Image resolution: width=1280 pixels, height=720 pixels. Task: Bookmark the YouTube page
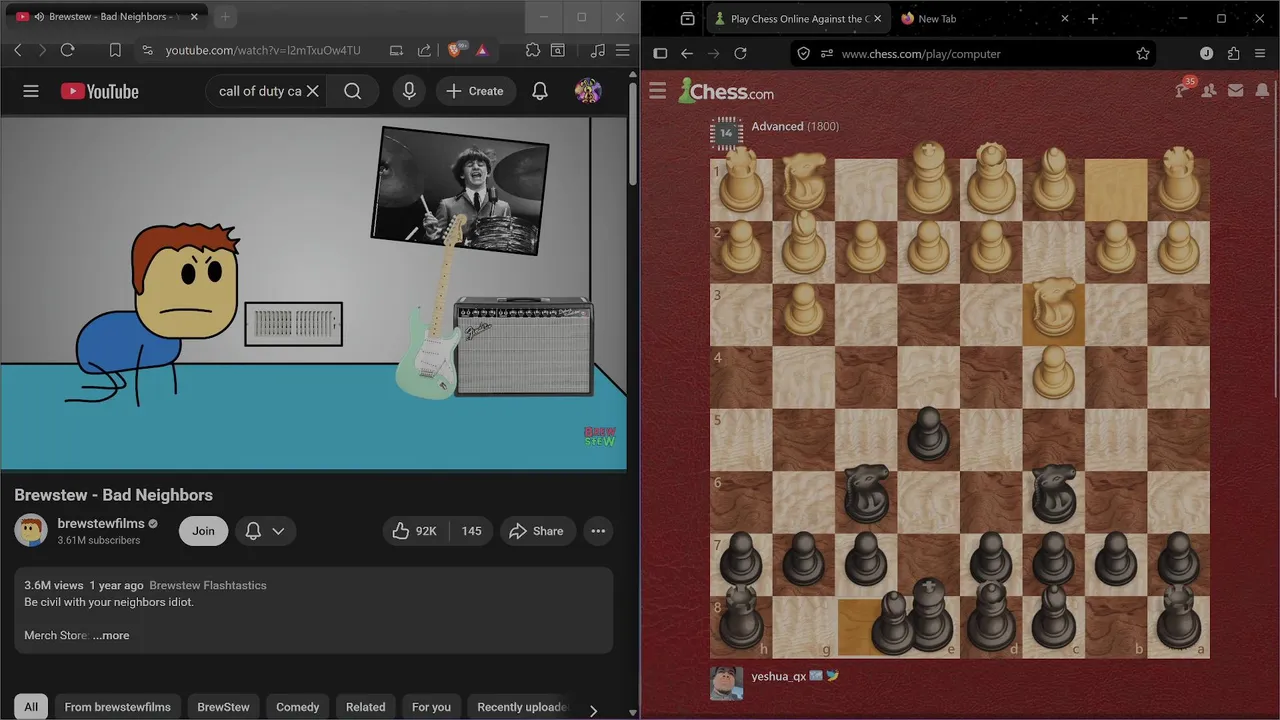[x=115, y=50]
